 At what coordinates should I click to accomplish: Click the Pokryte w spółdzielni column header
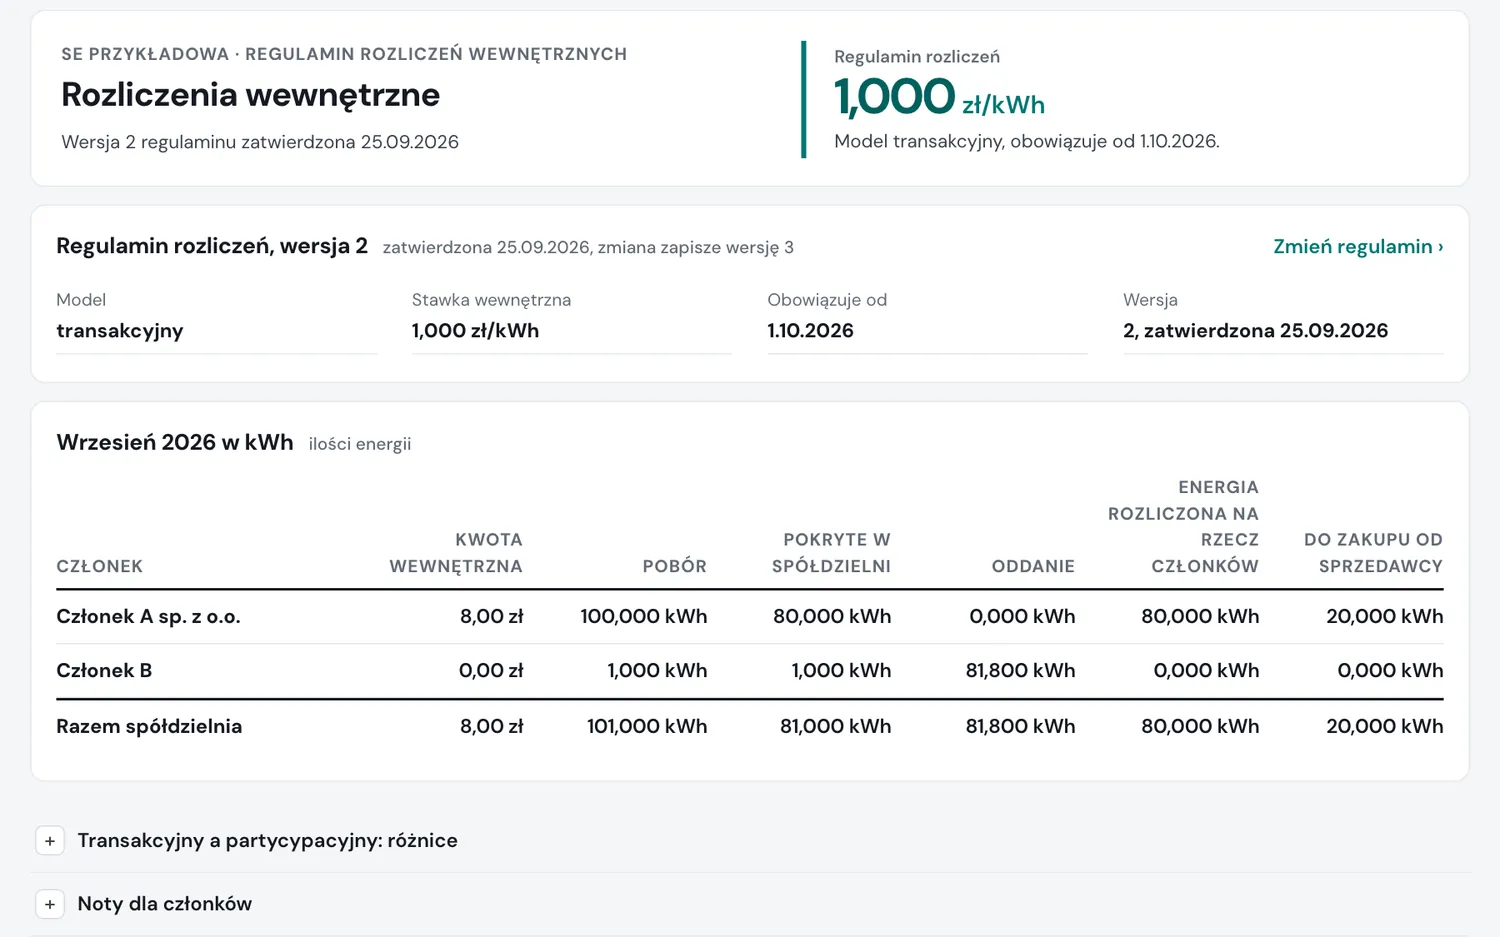pyautogui.click(x=831, y=553)
